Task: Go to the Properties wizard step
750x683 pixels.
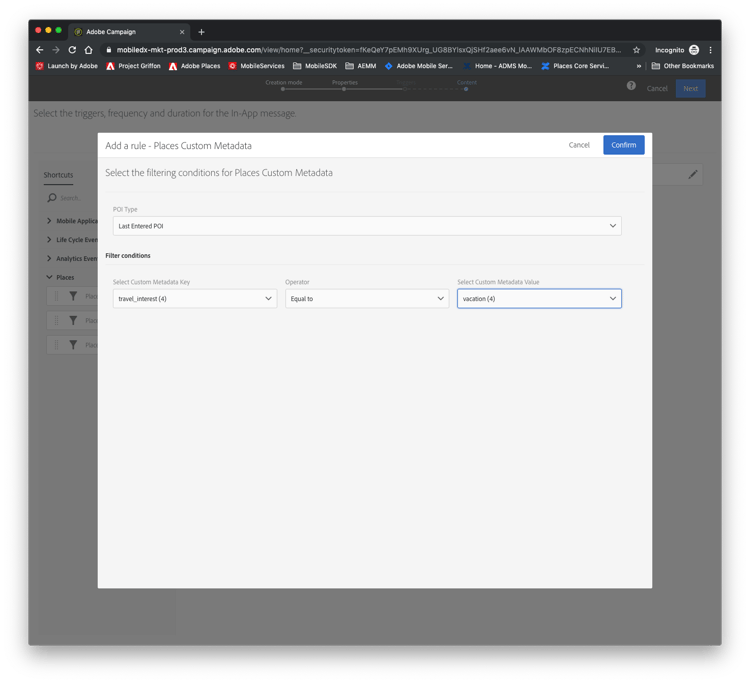Action: [x=344, y=85]
